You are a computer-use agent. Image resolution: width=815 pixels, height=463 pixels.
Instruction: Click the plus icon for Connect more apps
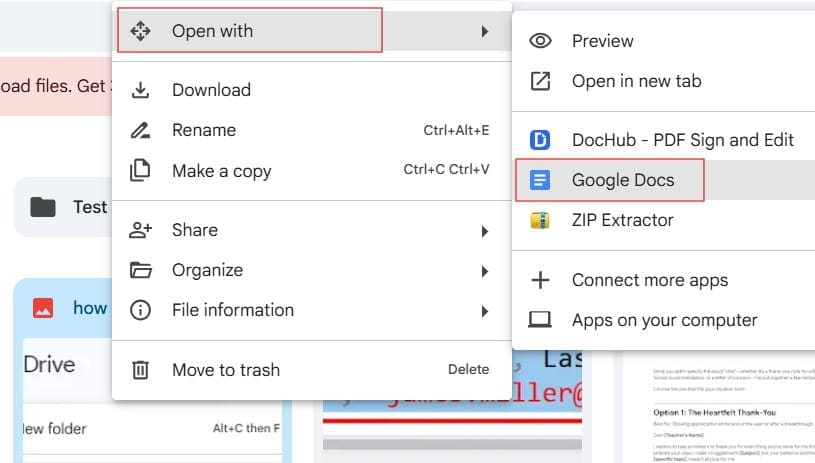(540, 280)
